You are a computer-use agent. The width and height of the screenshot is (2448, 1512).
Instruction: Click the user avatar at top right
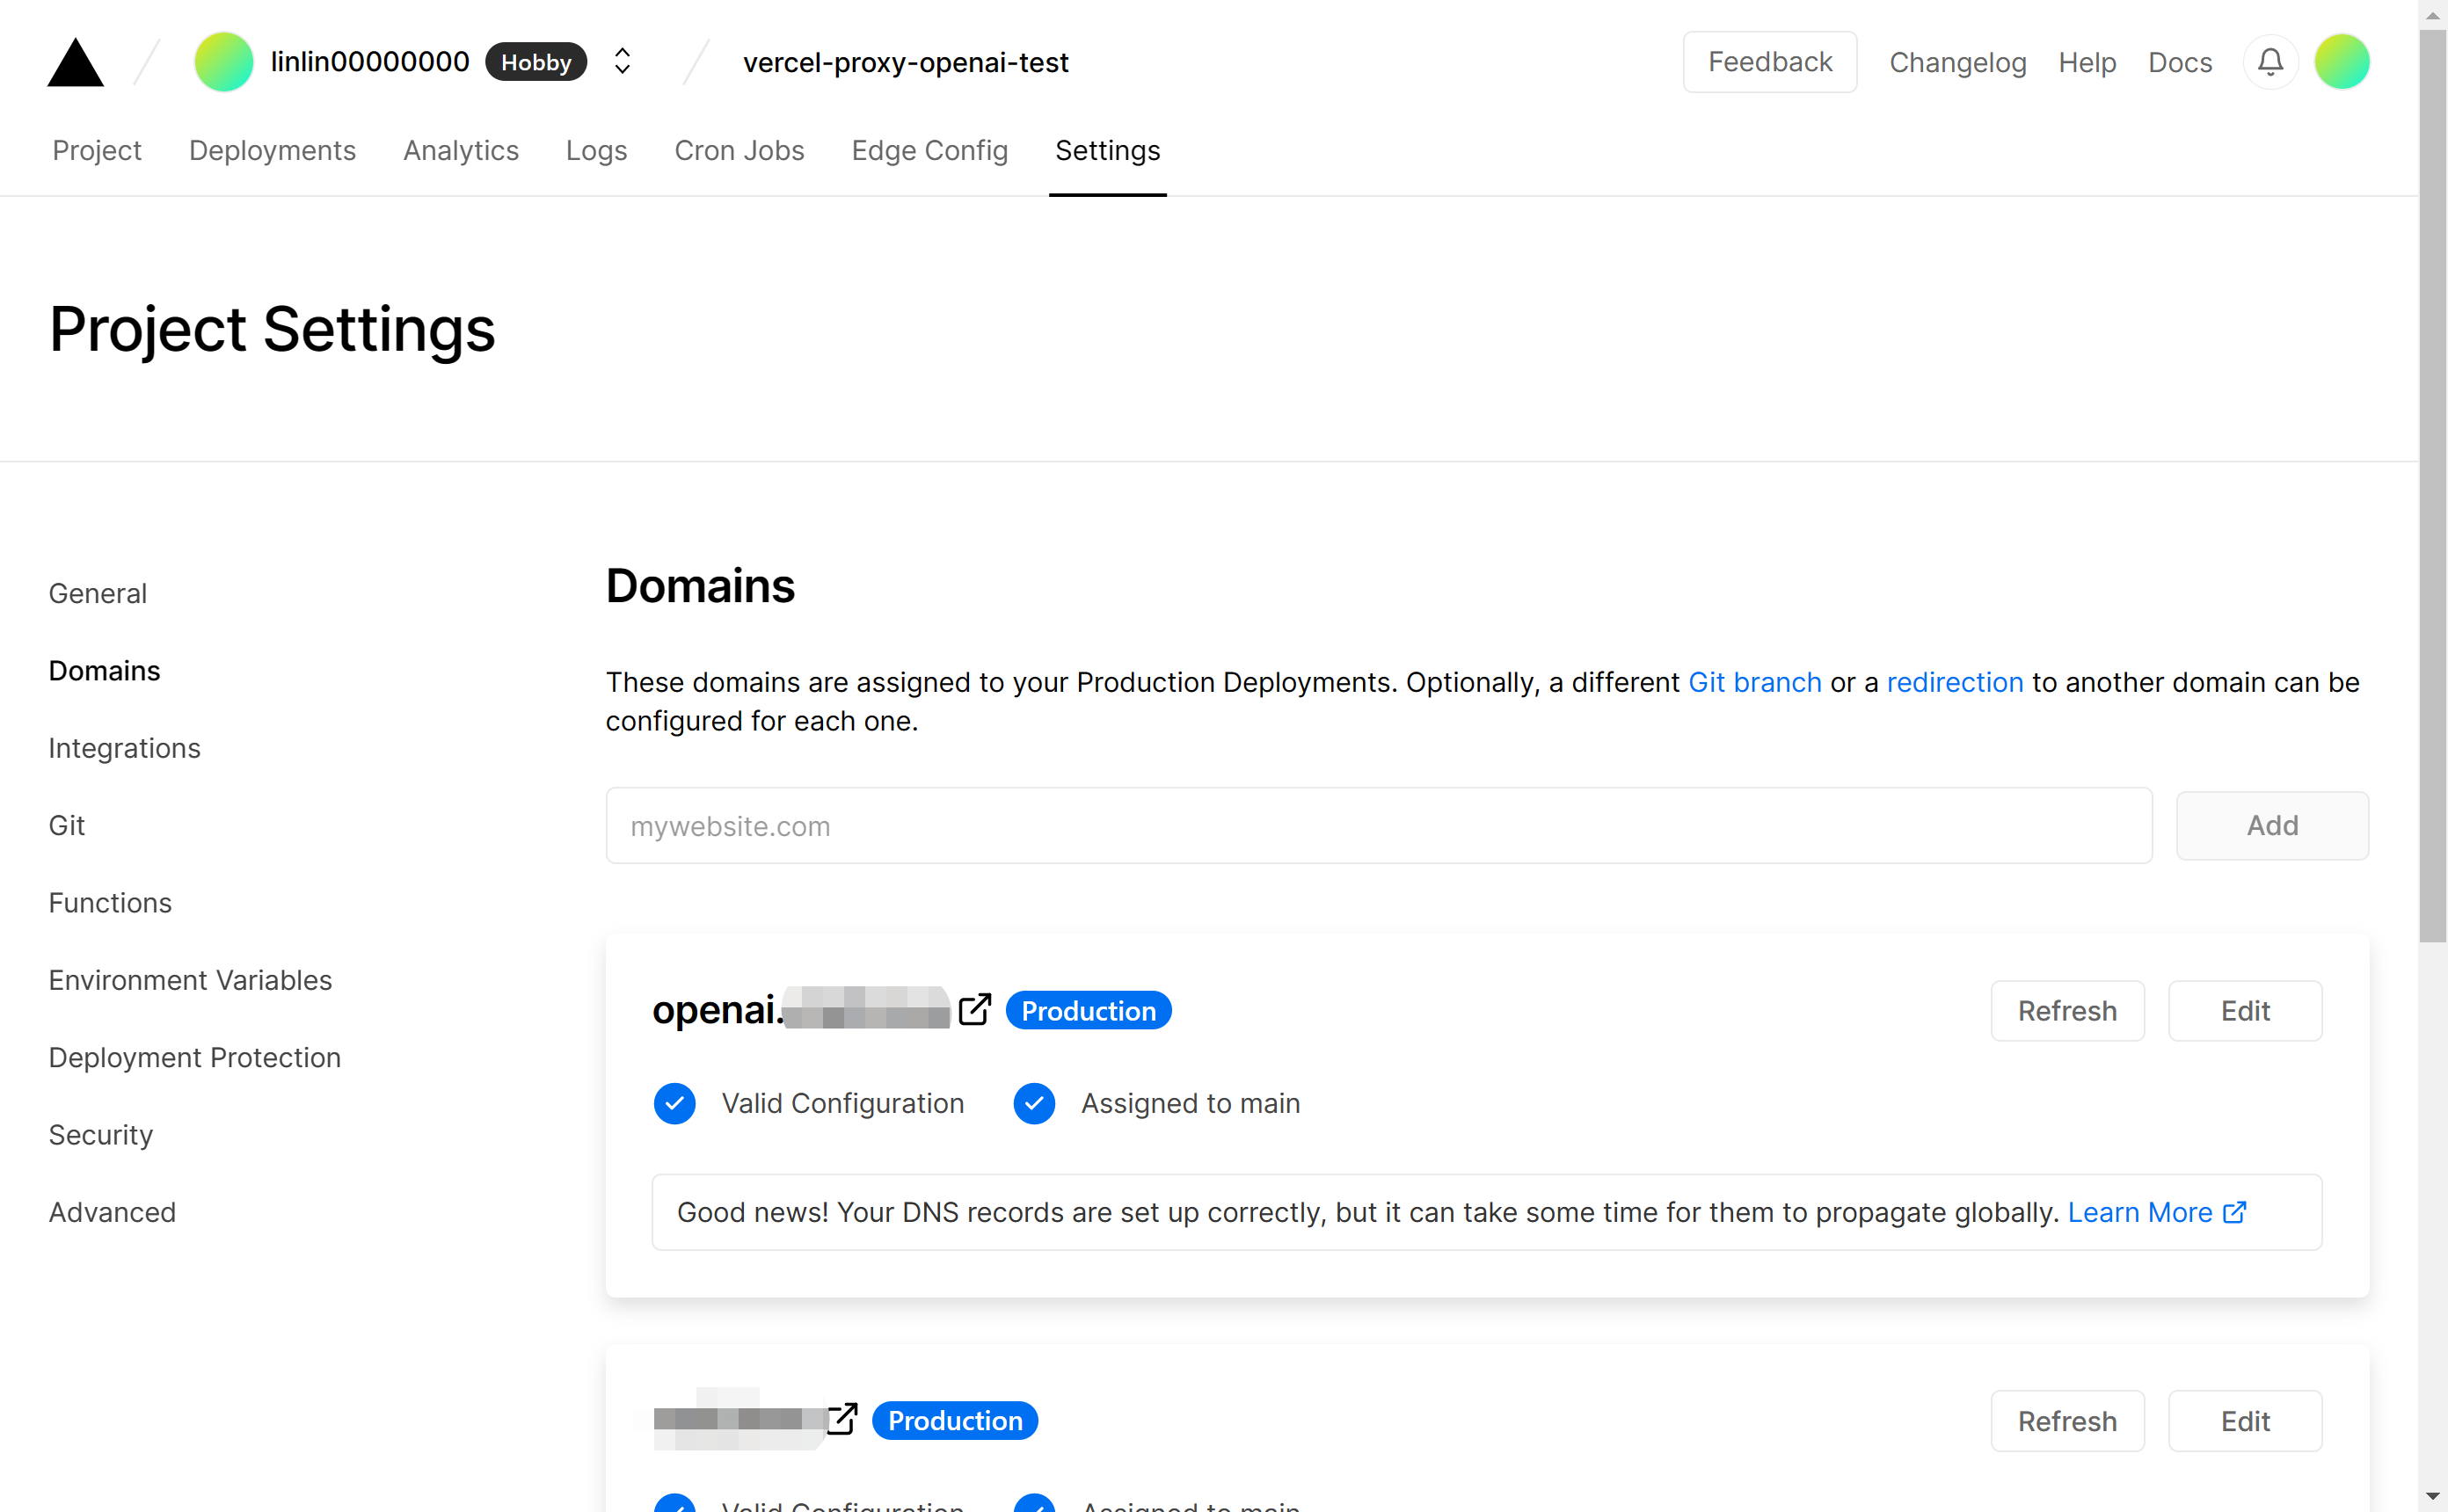click(2341, 62)
